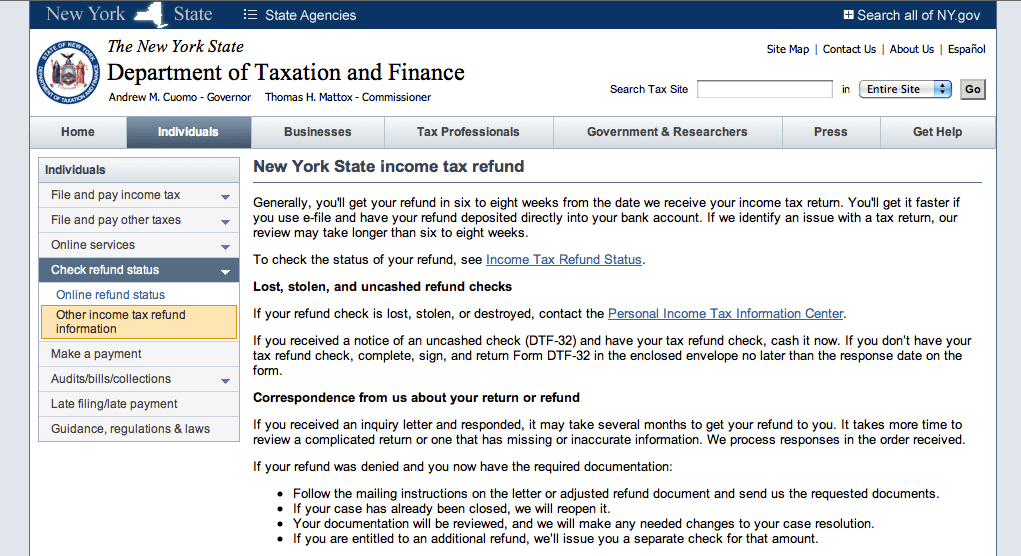
Task: Click Thomas H. Mattox - Commissioner text
Action: click(348, 98)
